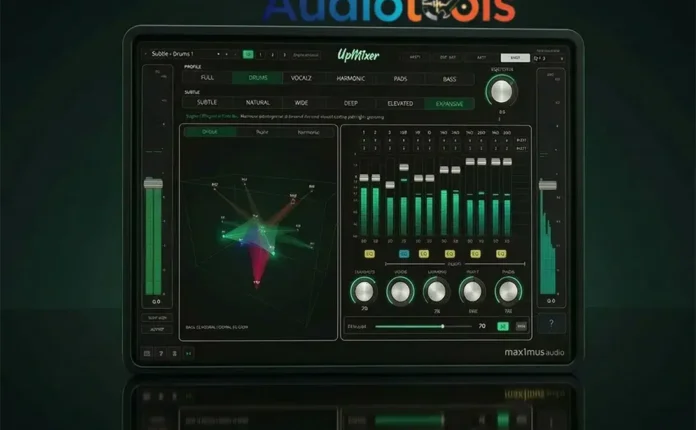The width and height of the screenshot is (696, 430).
Task: Choose the DEEP style option
Action: [351, 103]
